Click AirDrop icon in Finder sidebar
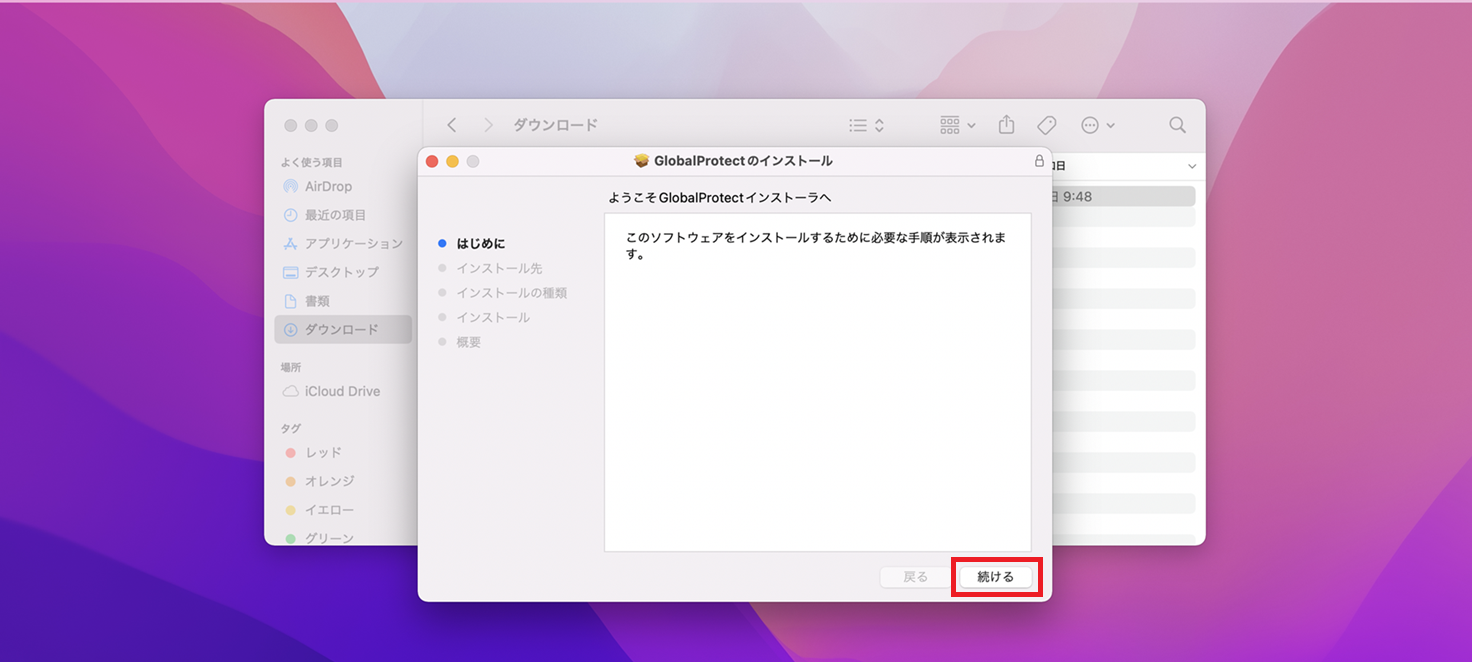This screenshot has height=662, width=1472. pos(291,186)
